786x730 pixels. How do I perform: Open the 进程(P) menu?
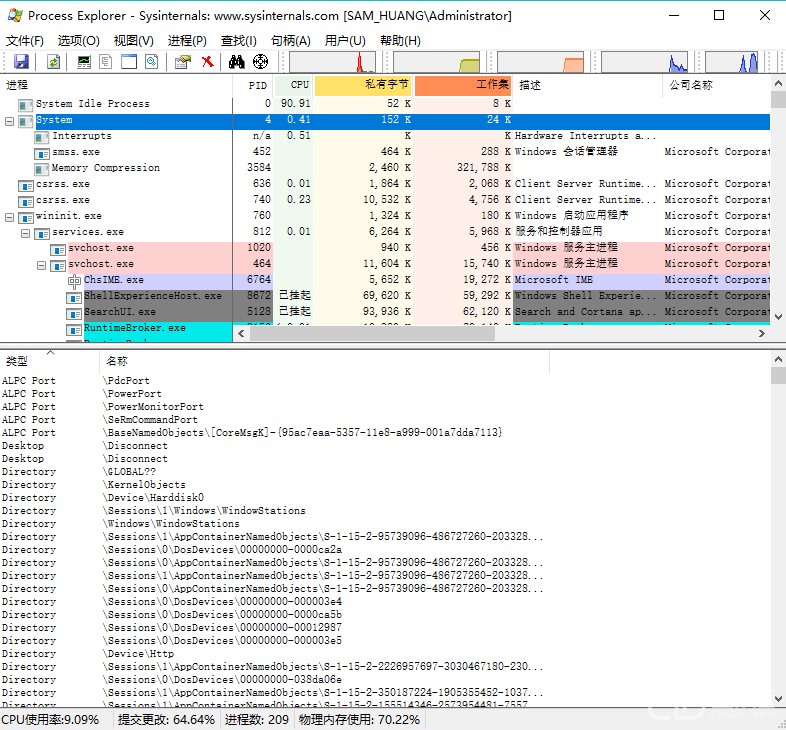[187, 41]
